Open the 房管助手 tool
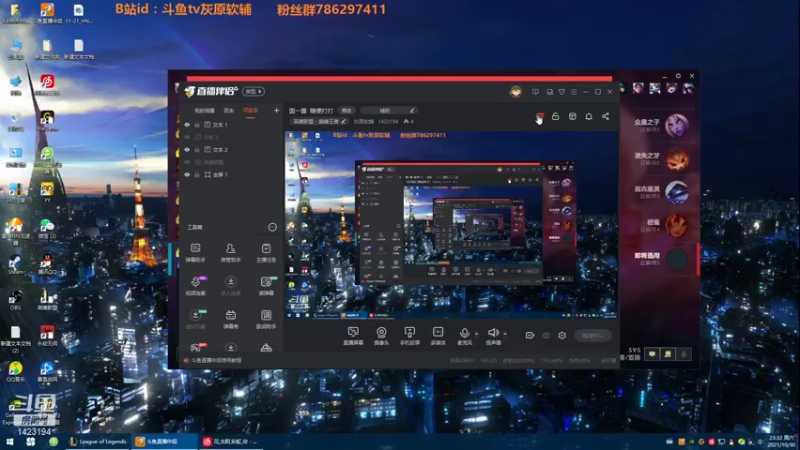The image size is (800, 450). [x=231, y=253]
